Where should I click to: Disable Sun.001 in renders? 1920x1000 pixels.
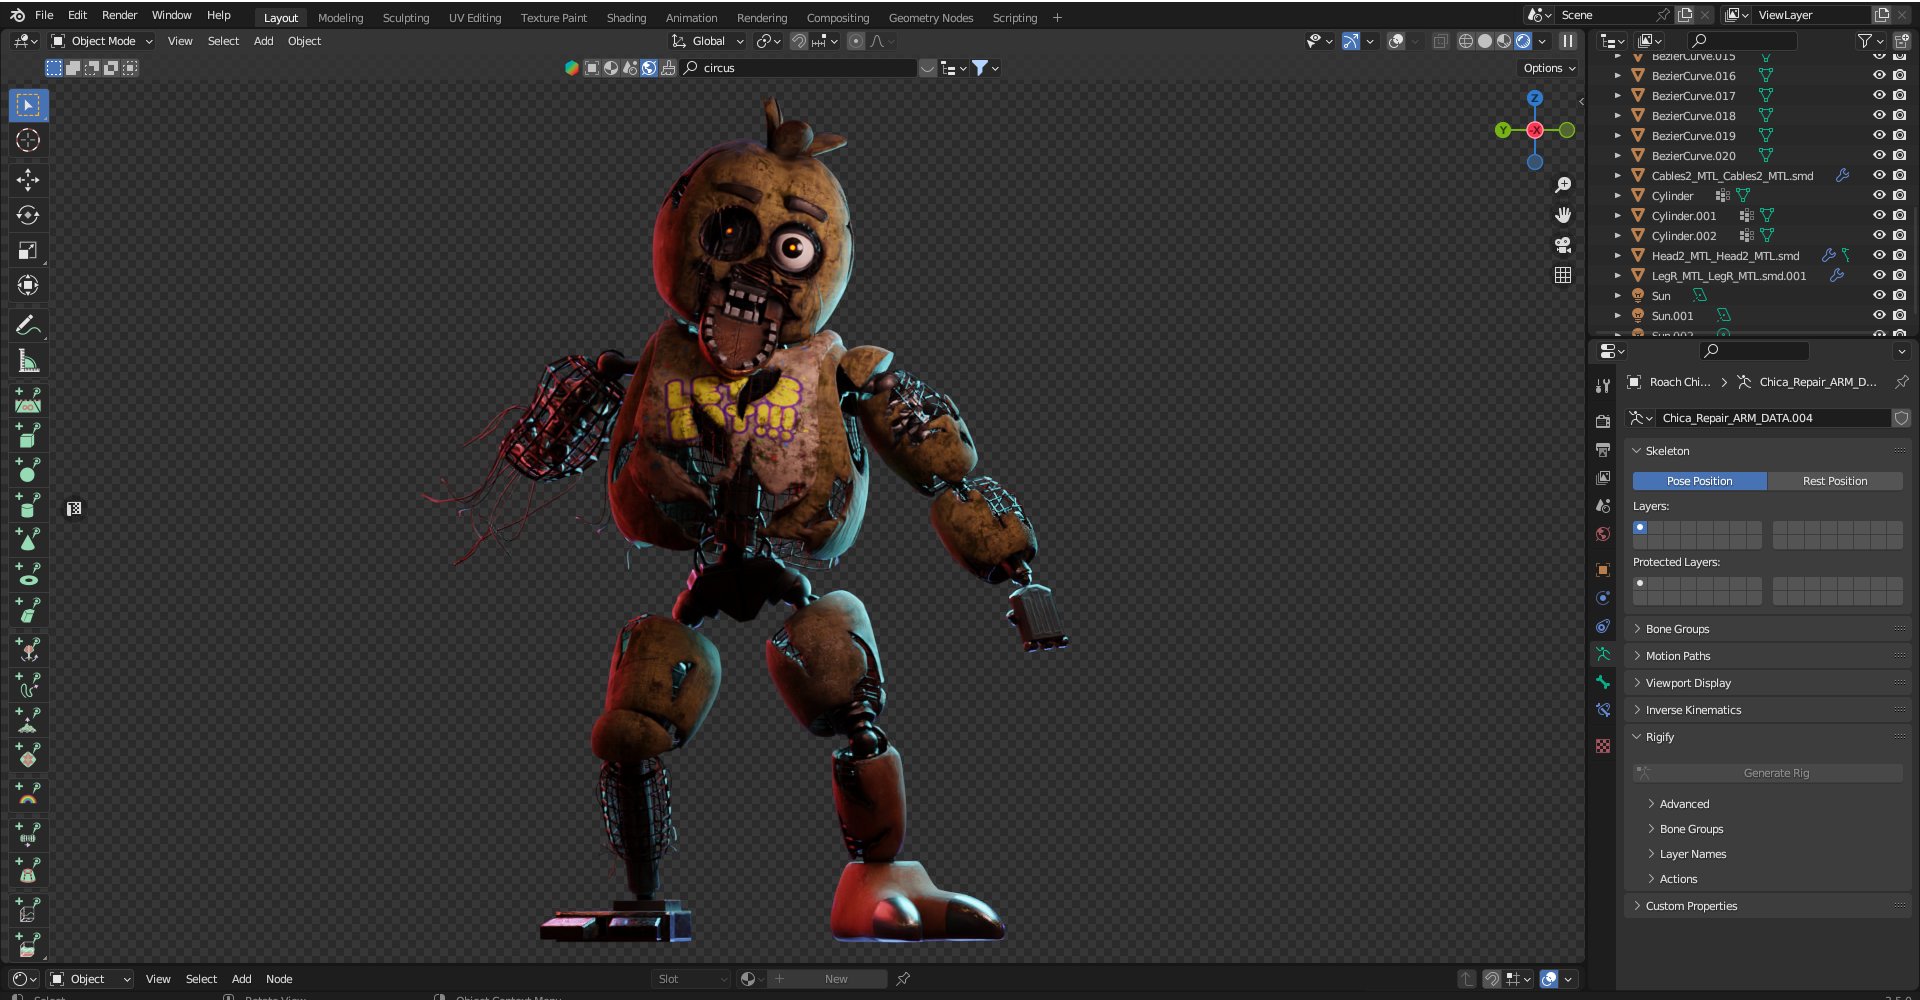(x=1899, y=315)
